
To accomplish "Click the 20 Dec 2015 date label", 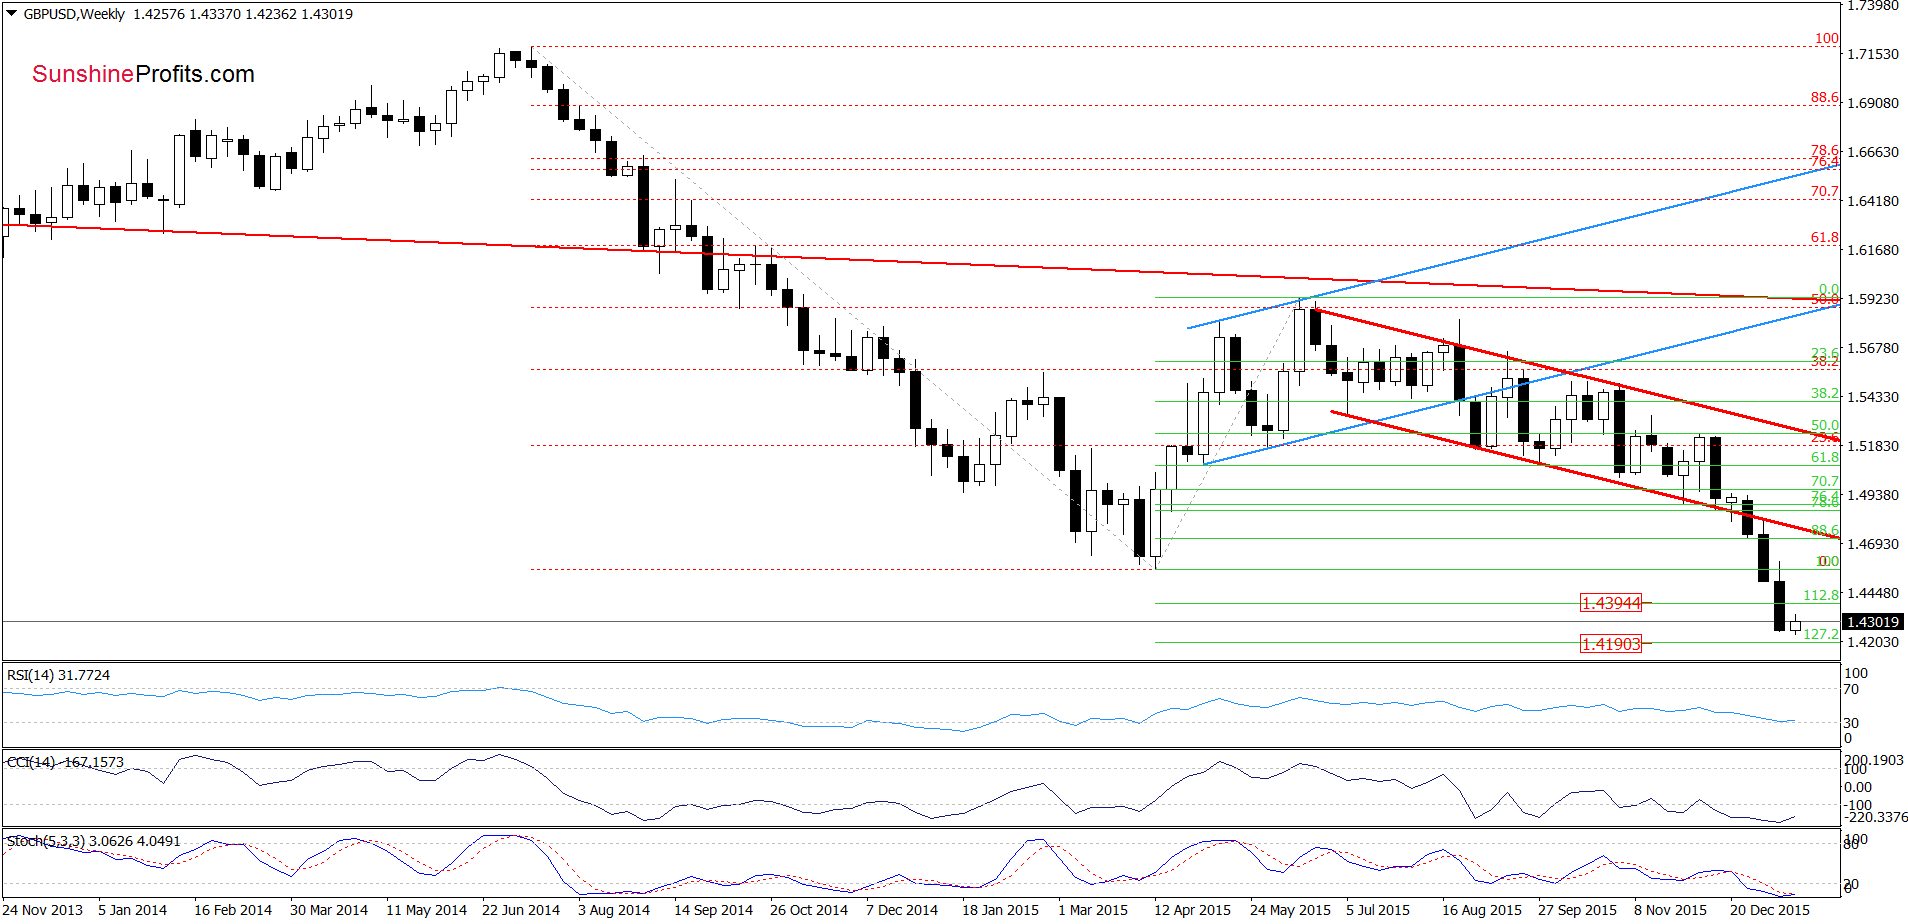I will 1769,910.
